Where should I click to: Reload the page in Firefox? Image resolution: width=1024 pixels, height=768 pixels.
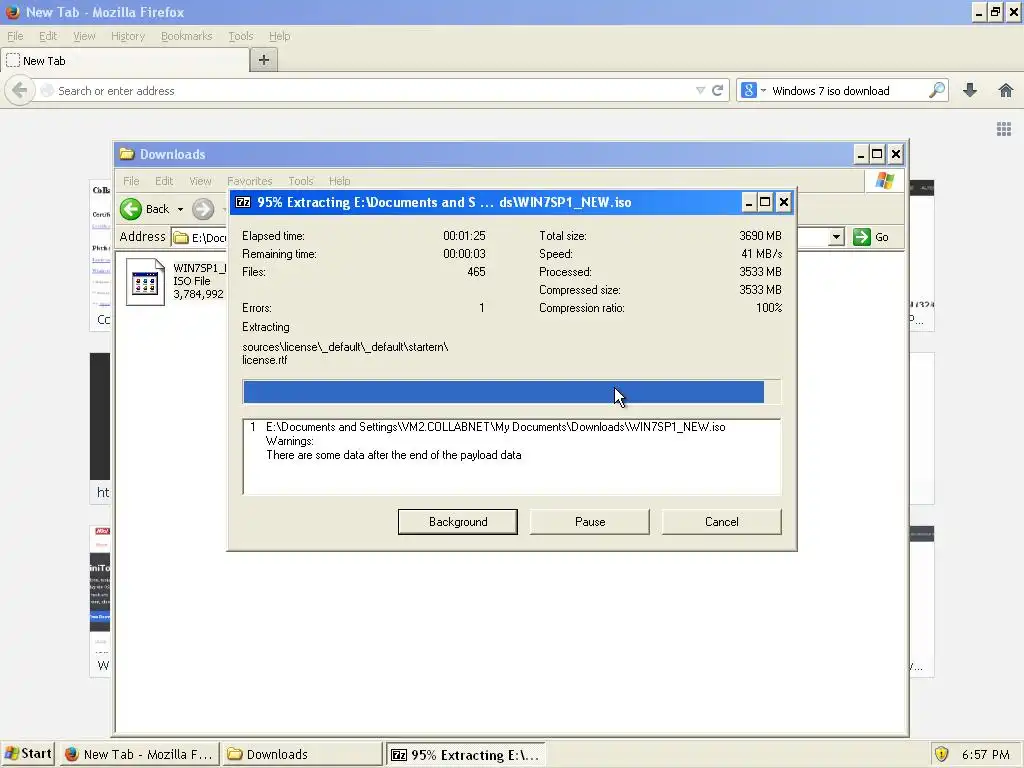tap(718, 91)
